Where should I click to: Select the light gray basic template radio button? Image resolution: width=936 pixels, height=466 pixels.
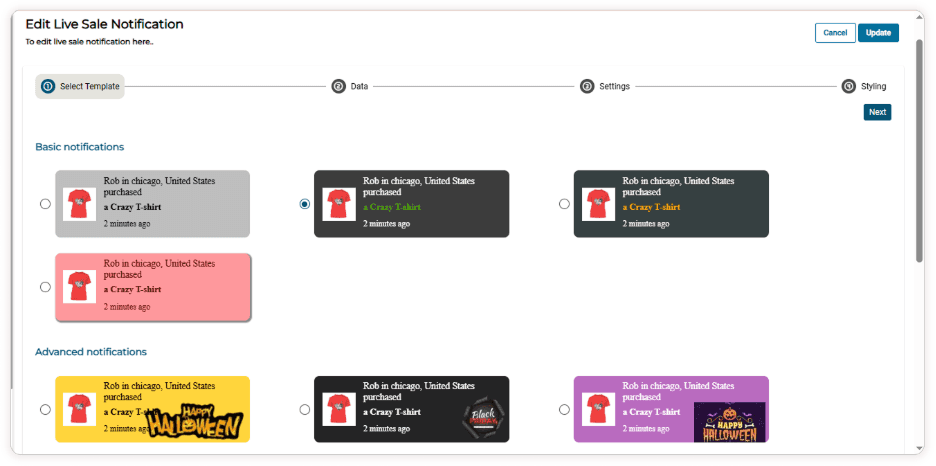pos(45,204)
